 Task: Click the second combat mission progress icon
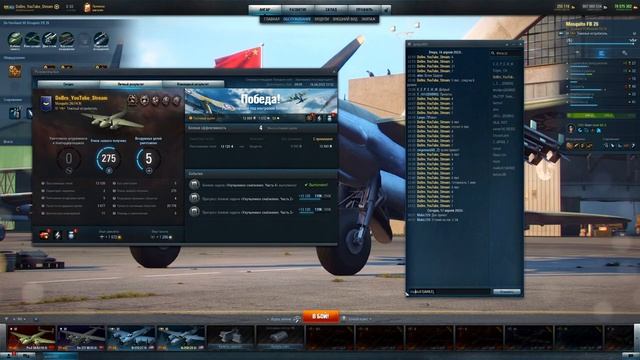[194, 198]
